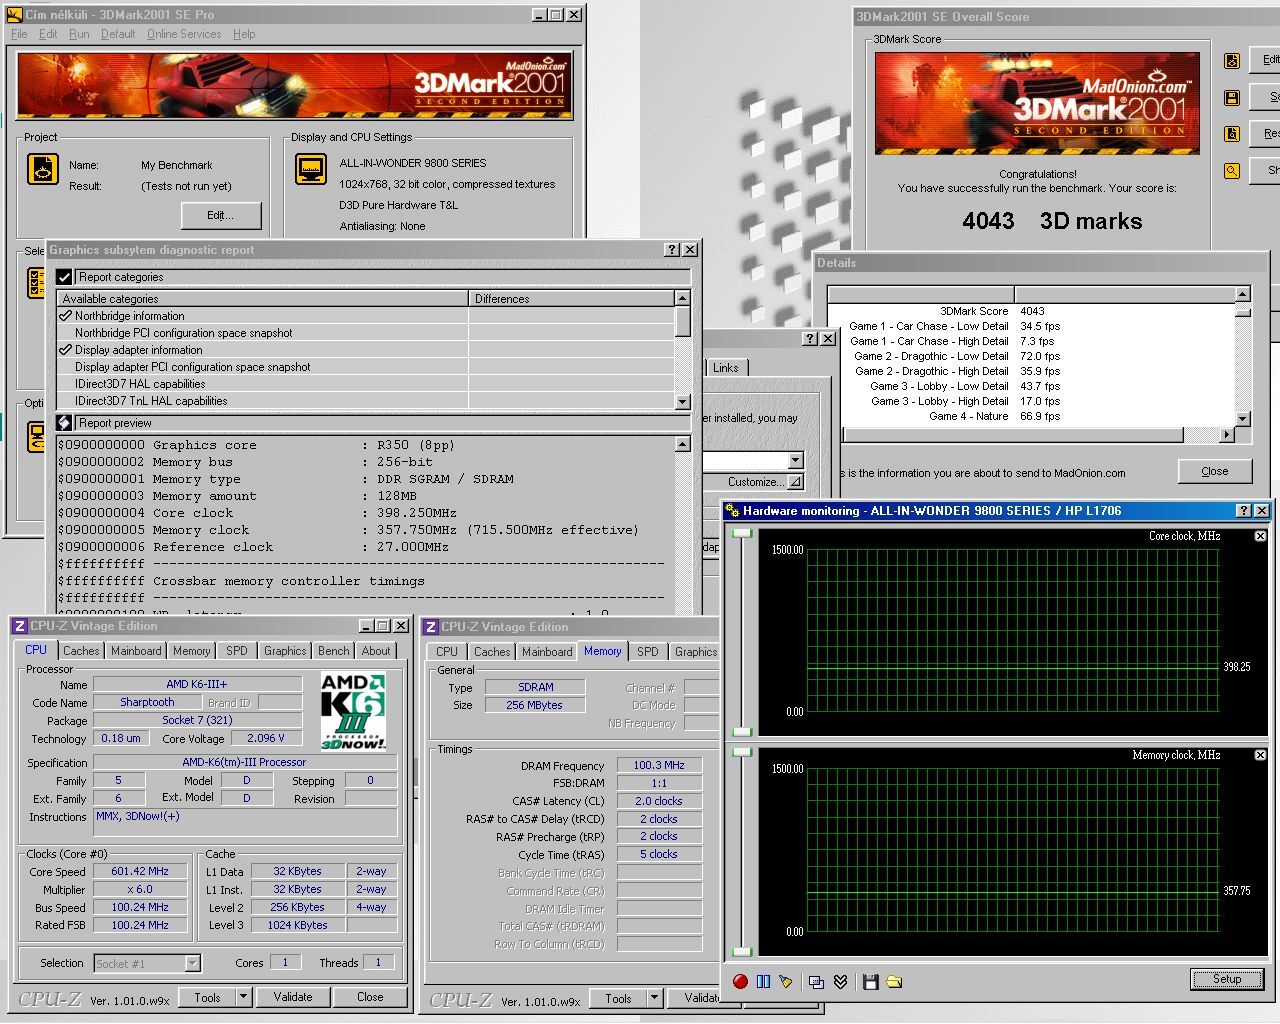Click the AMD K6-III processor logo
This screenshot has height=1024, width=1280.
point(353,711)
